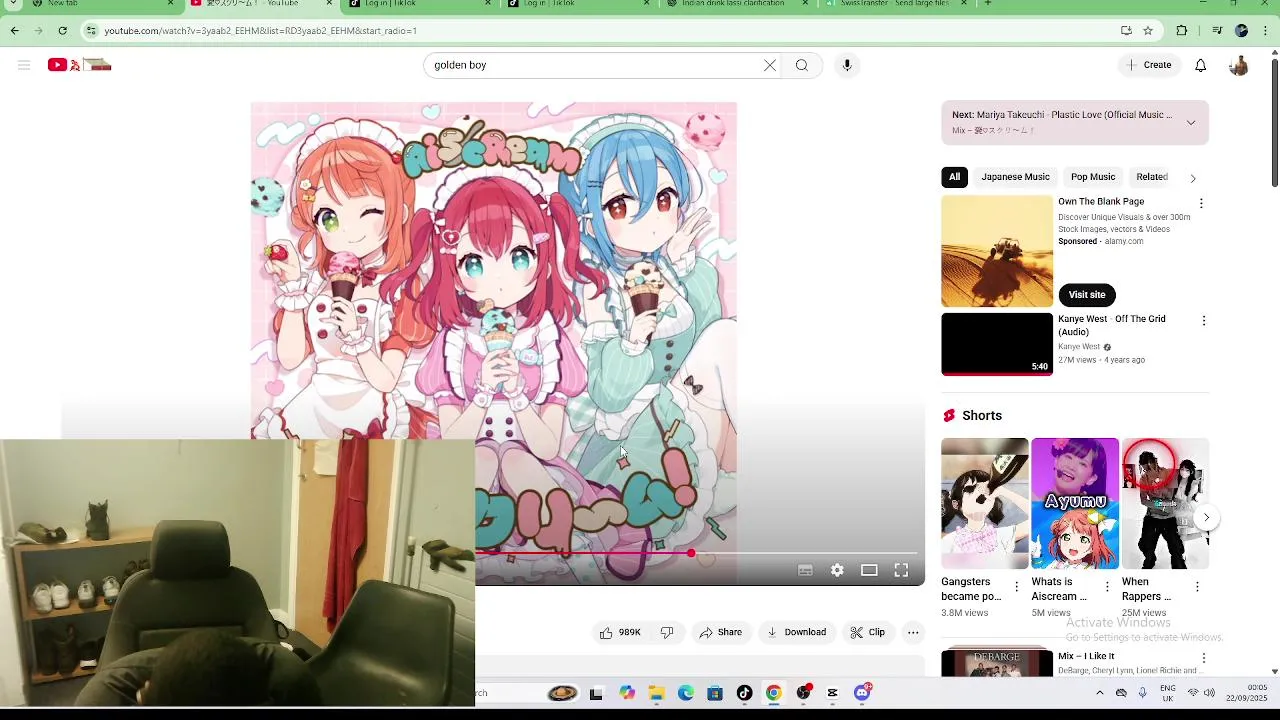
Task: Go back in Chrome
Action: [x=14, y=31]
